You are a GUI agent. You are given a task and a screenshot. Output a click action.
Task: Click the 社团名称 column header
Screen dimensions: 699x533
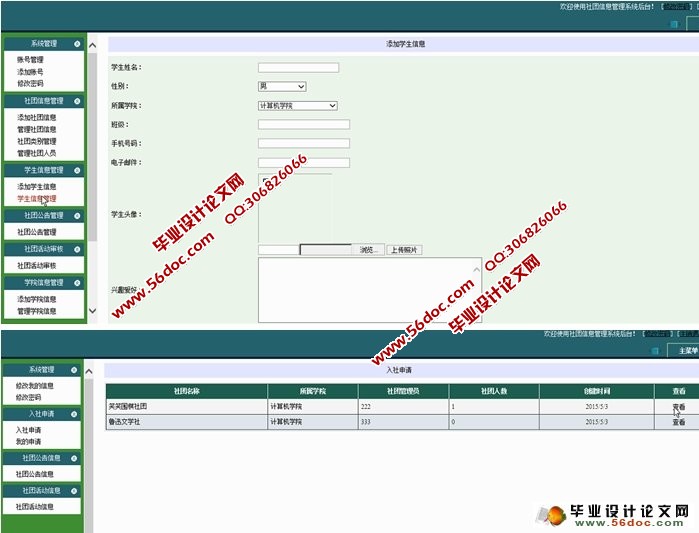[x=186, y=391]
